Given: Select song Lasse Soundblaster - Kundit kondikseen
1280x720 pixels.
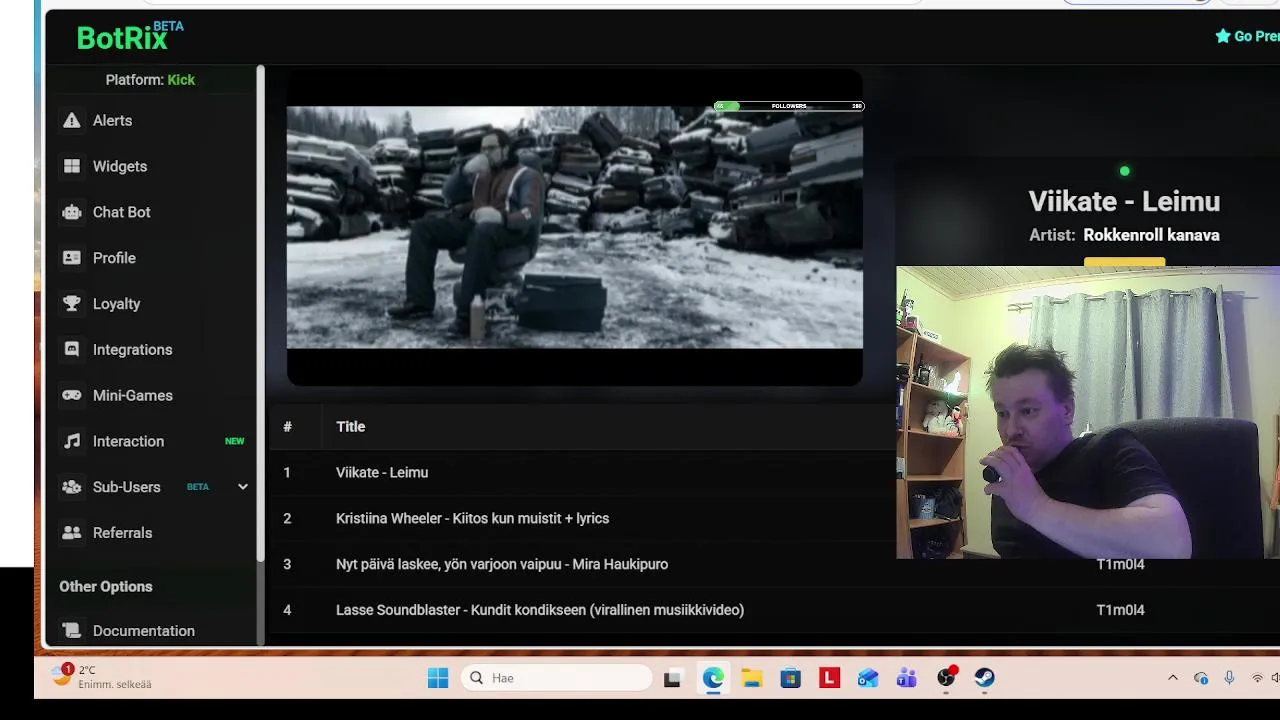Looking at the screenshot, I should coord(540,610).
